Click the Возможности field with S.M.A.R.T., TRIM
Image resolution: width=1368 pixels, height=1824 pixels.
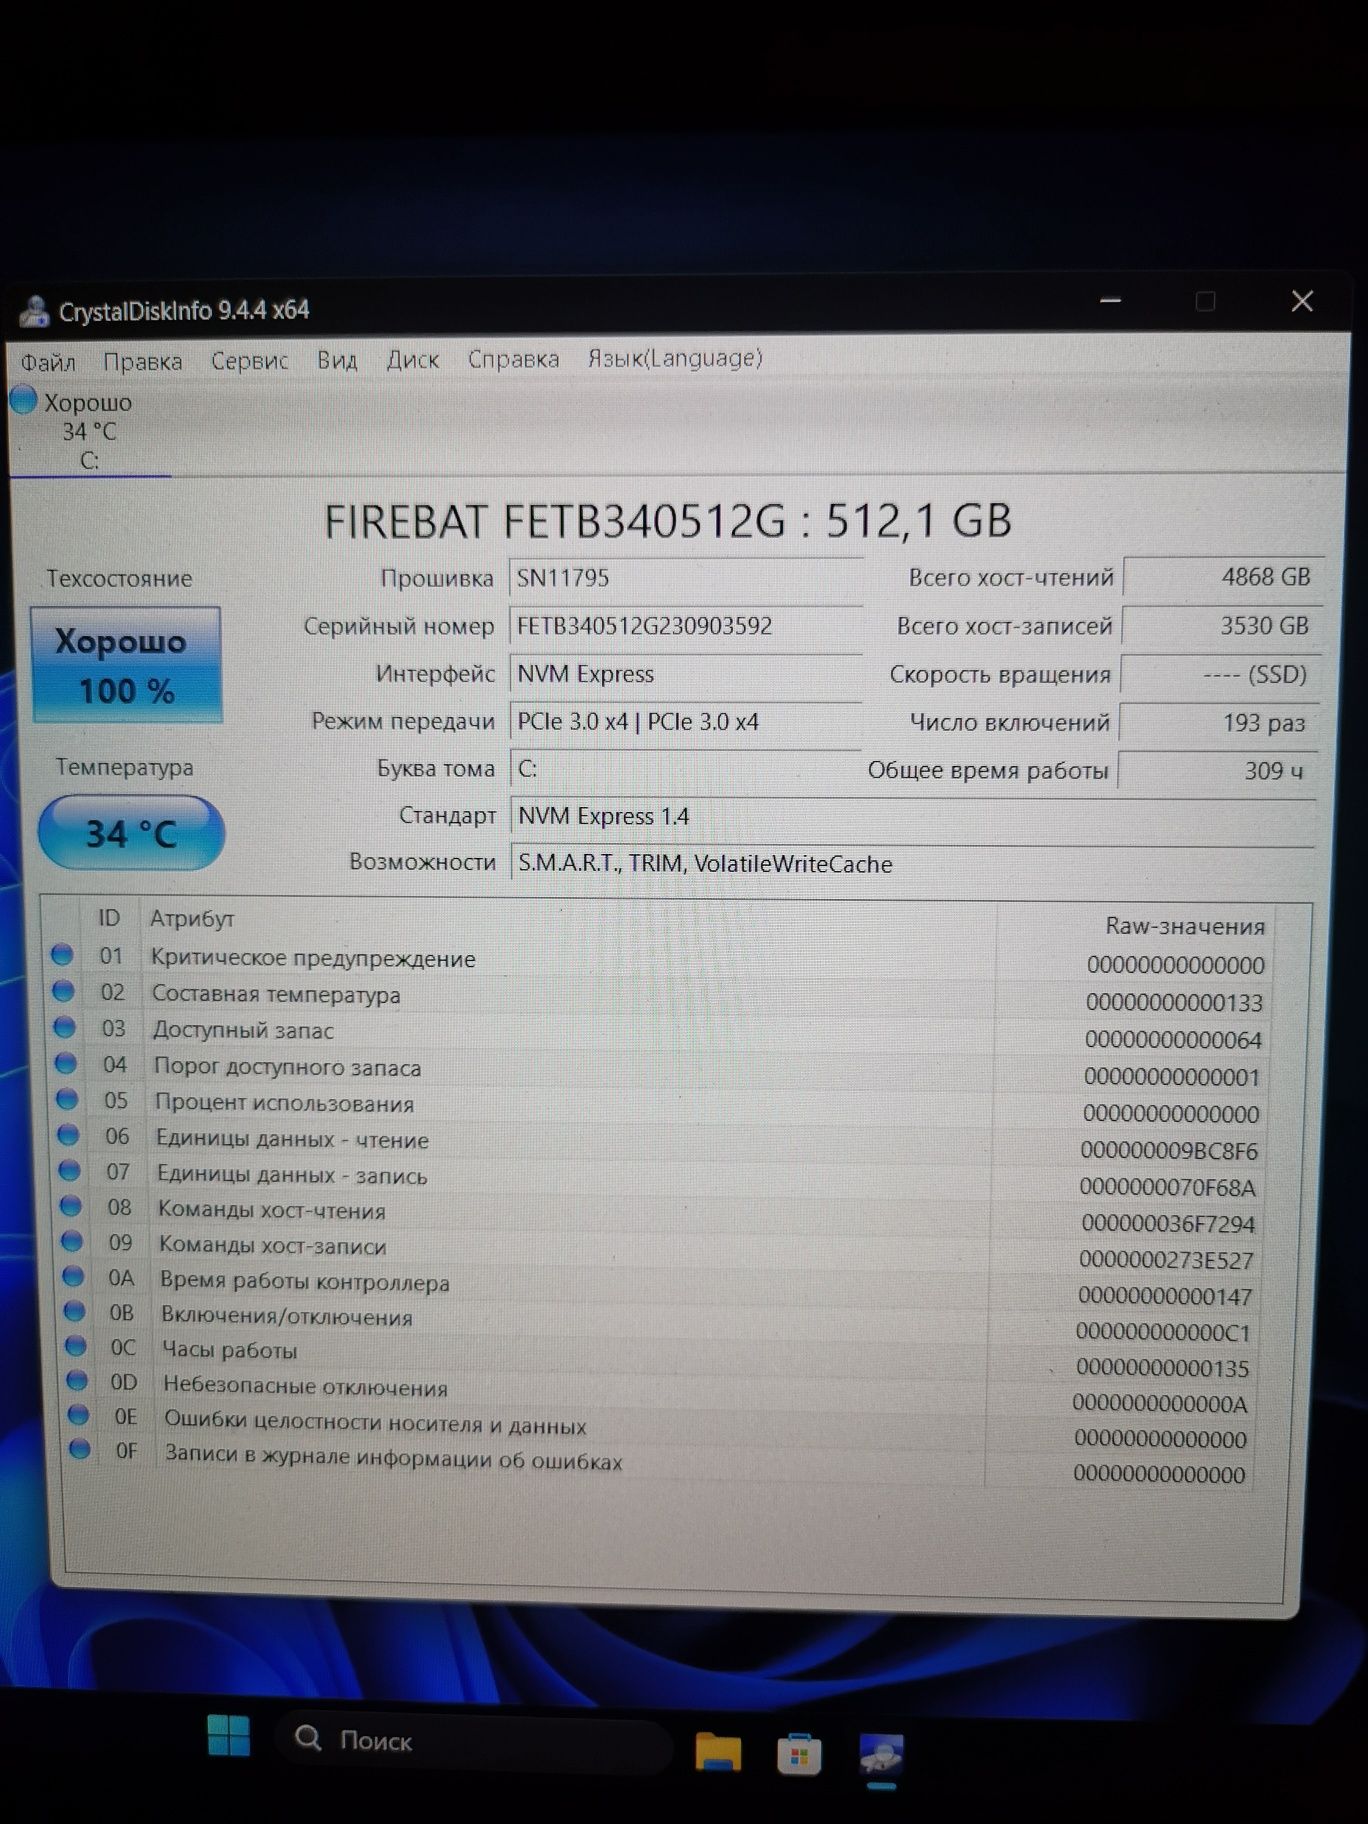click(912, 863)
